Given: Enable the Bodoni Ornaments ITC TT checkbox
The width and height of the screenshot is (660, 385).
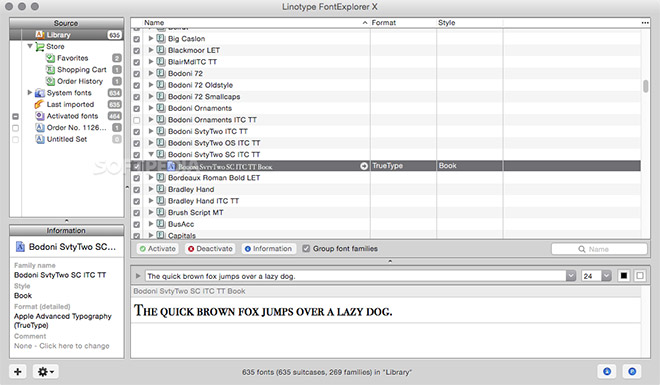Looking at the screenshot, I should click(136, 120).
